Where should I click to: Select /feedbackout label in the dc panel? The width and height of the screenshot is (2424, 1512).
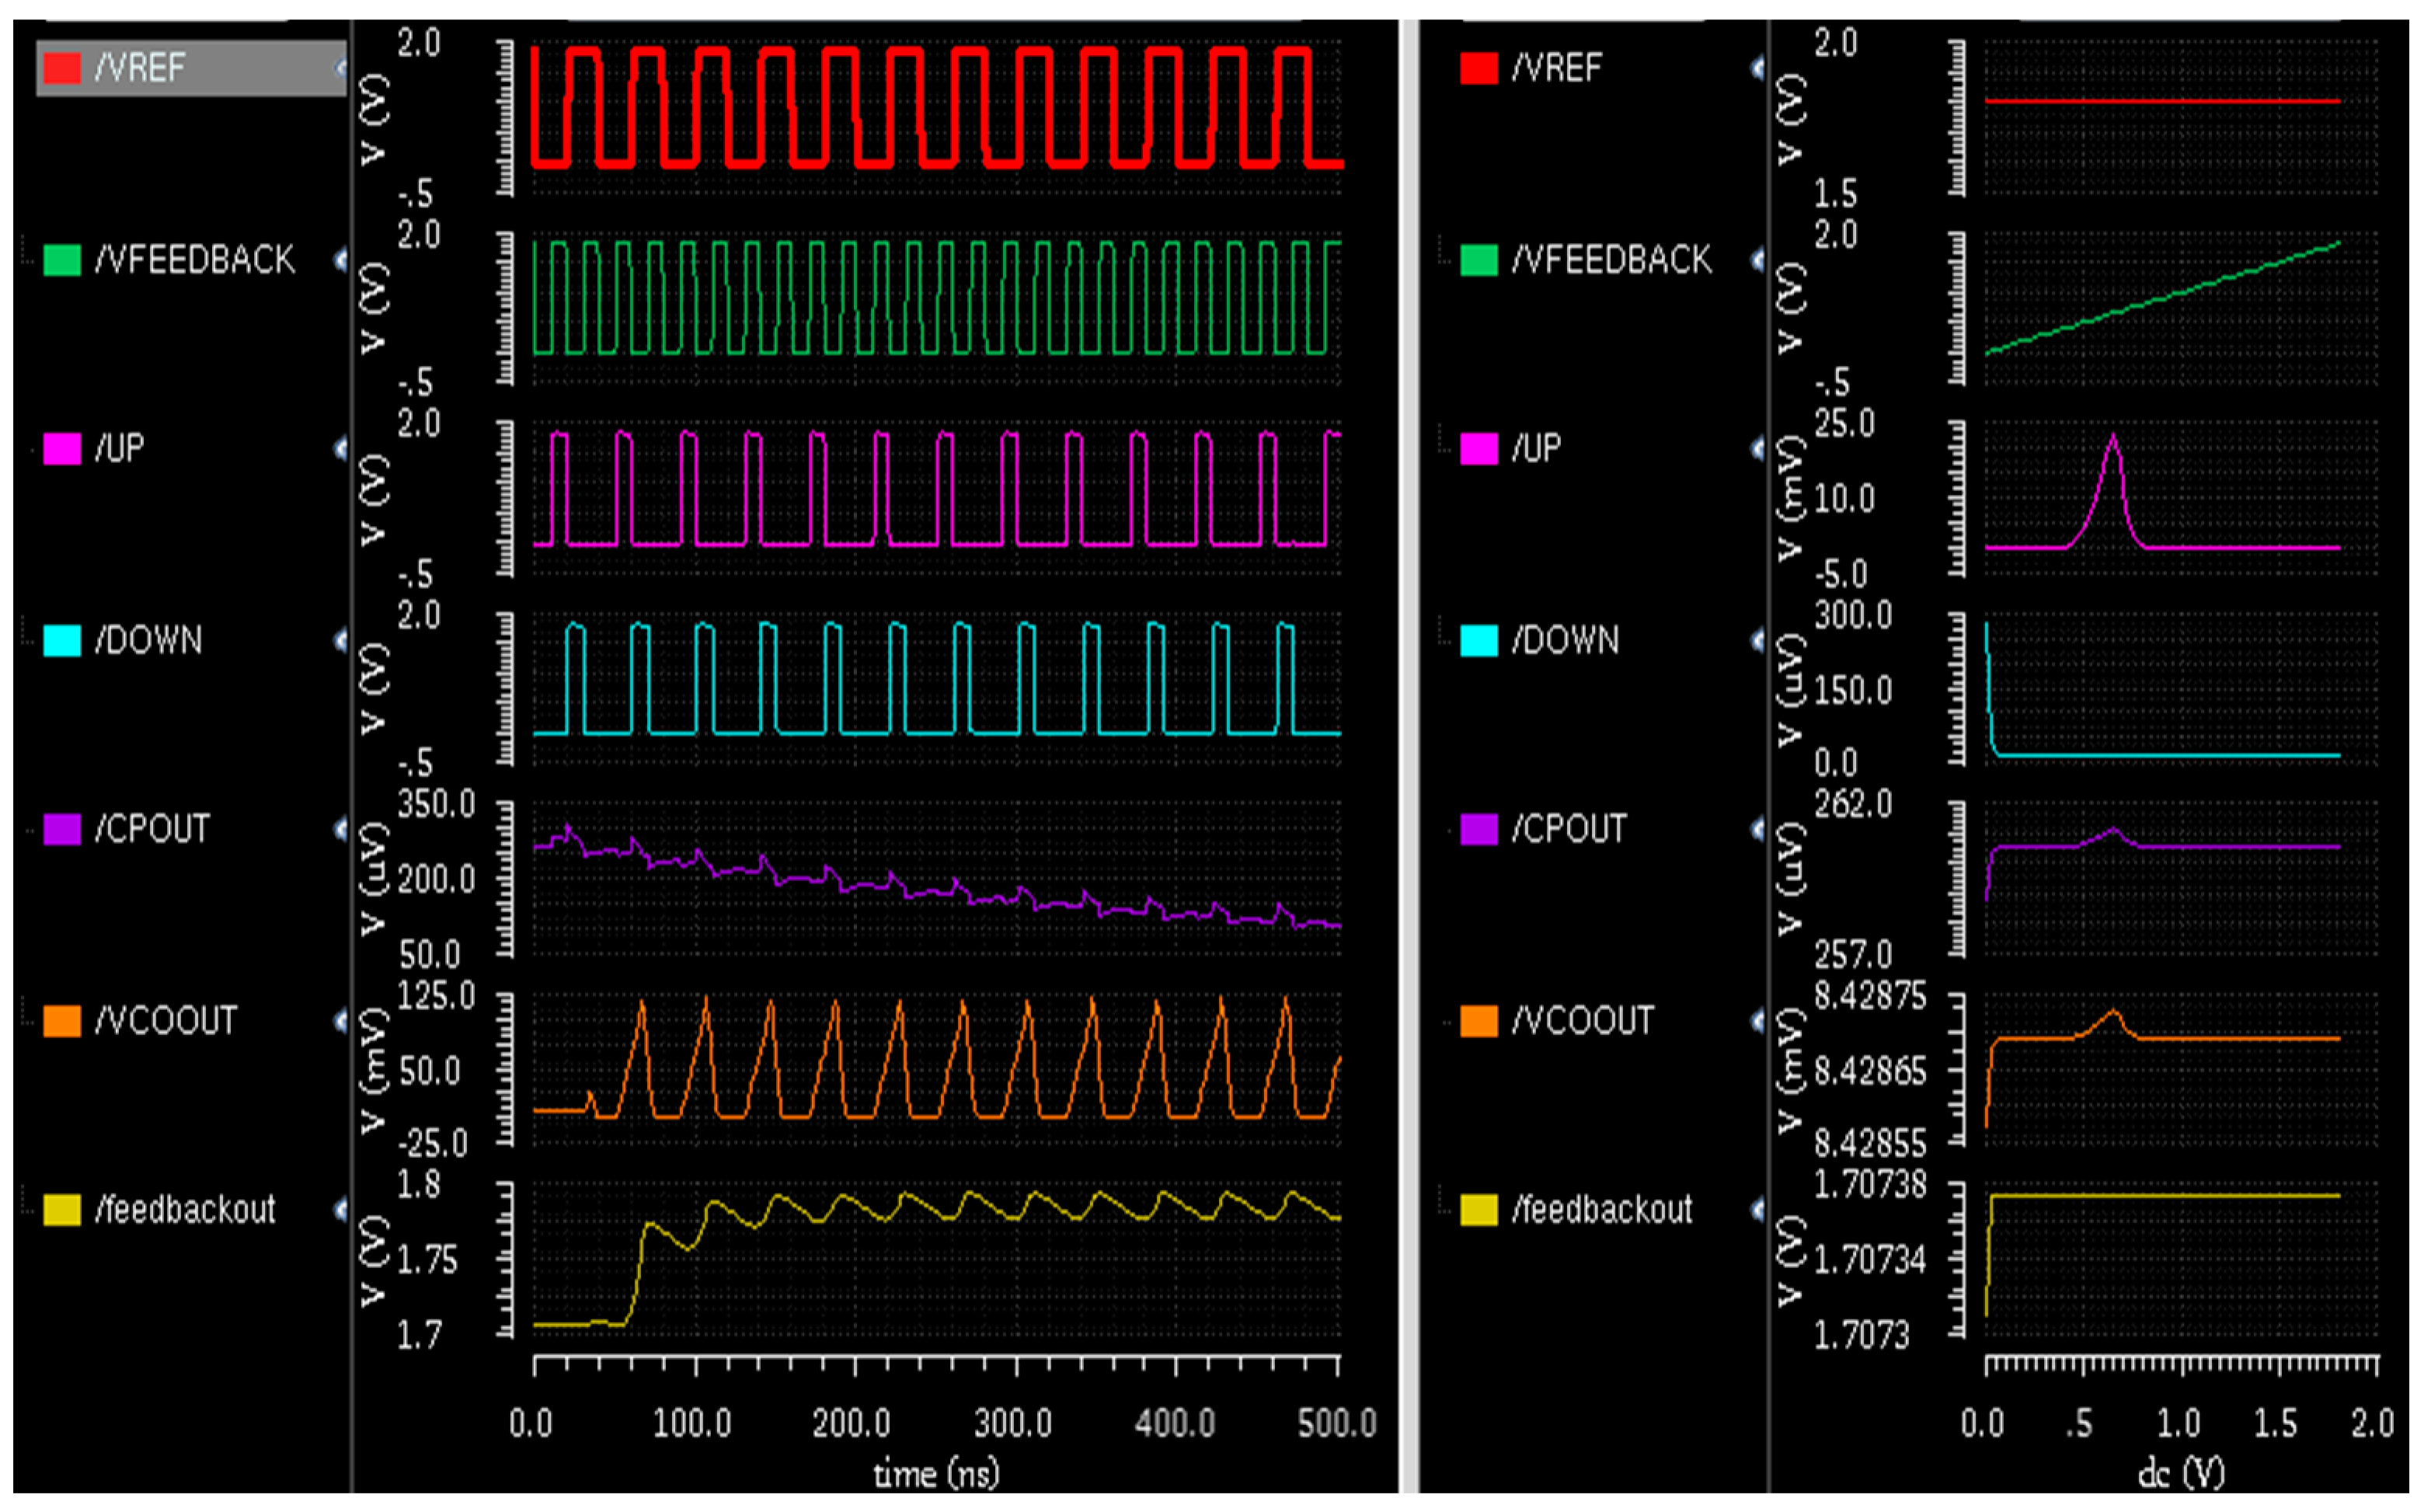(x=1601, y=1210)
